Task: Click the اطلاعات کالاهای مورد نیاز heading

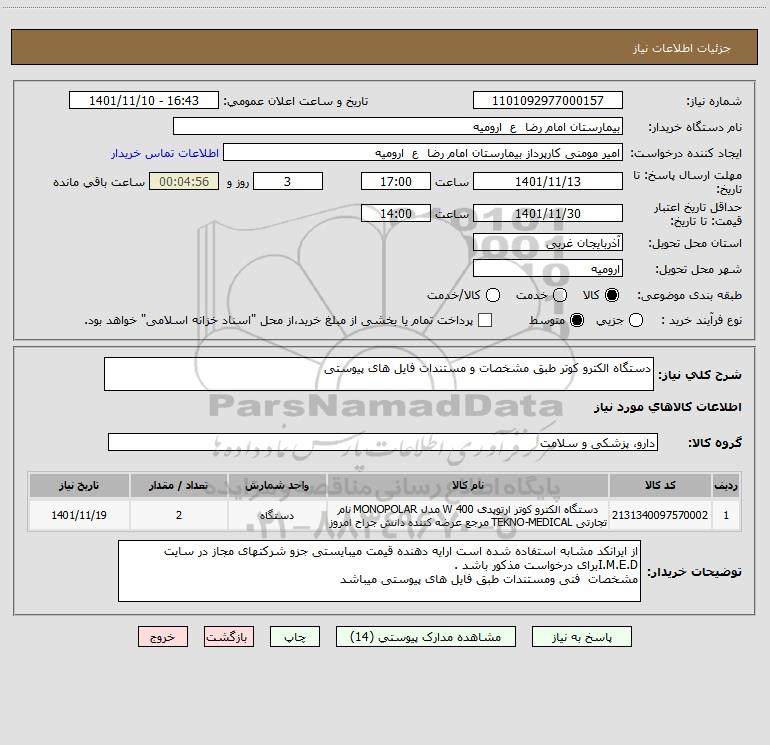Action: 667,407
